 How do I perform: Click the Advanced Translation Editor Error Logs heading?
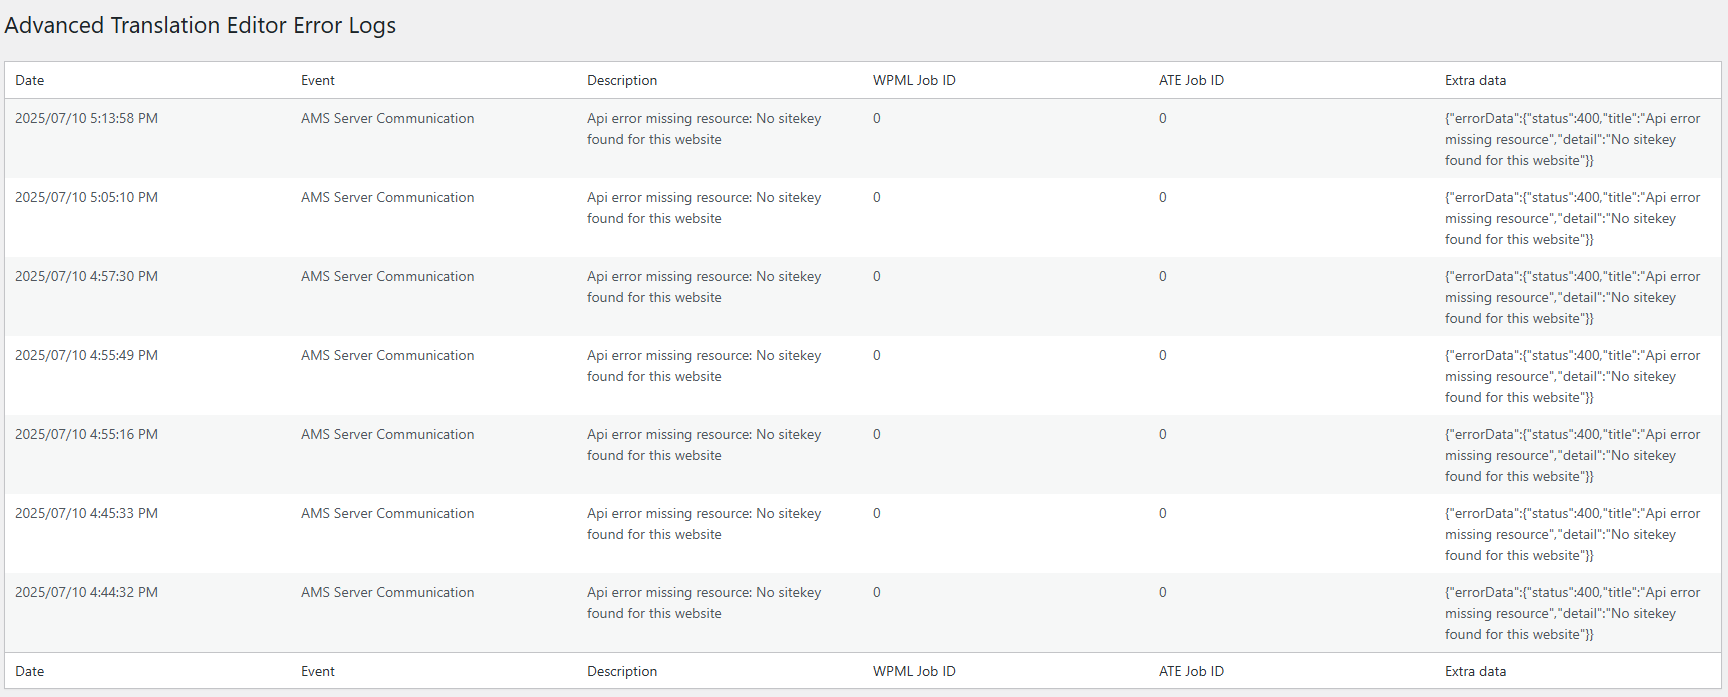(200, 26)
